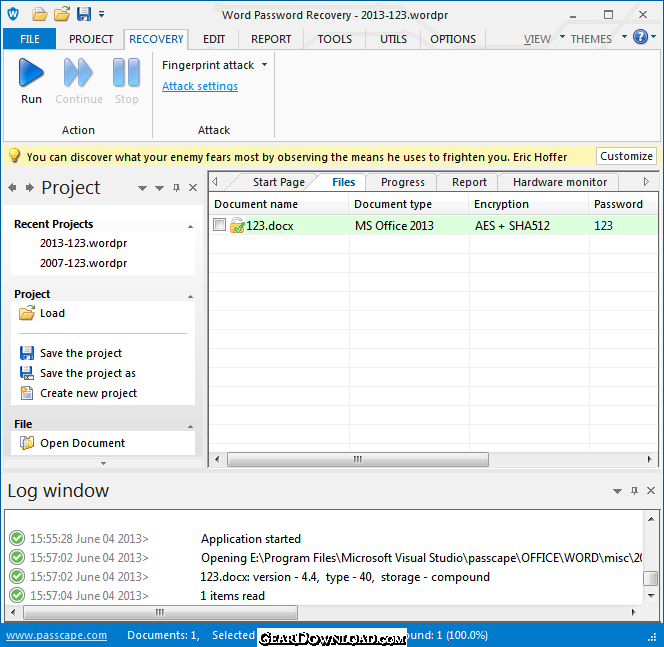Open the VIEW dropdown arrow
Screen dimensions: 664x647
point(562,37)
